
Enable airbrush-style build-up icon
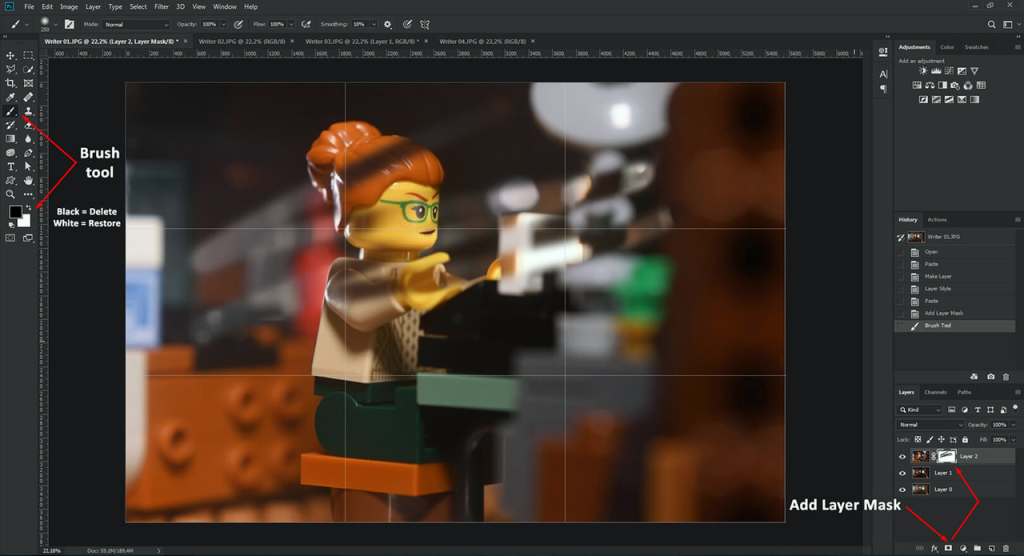[306, 24]
